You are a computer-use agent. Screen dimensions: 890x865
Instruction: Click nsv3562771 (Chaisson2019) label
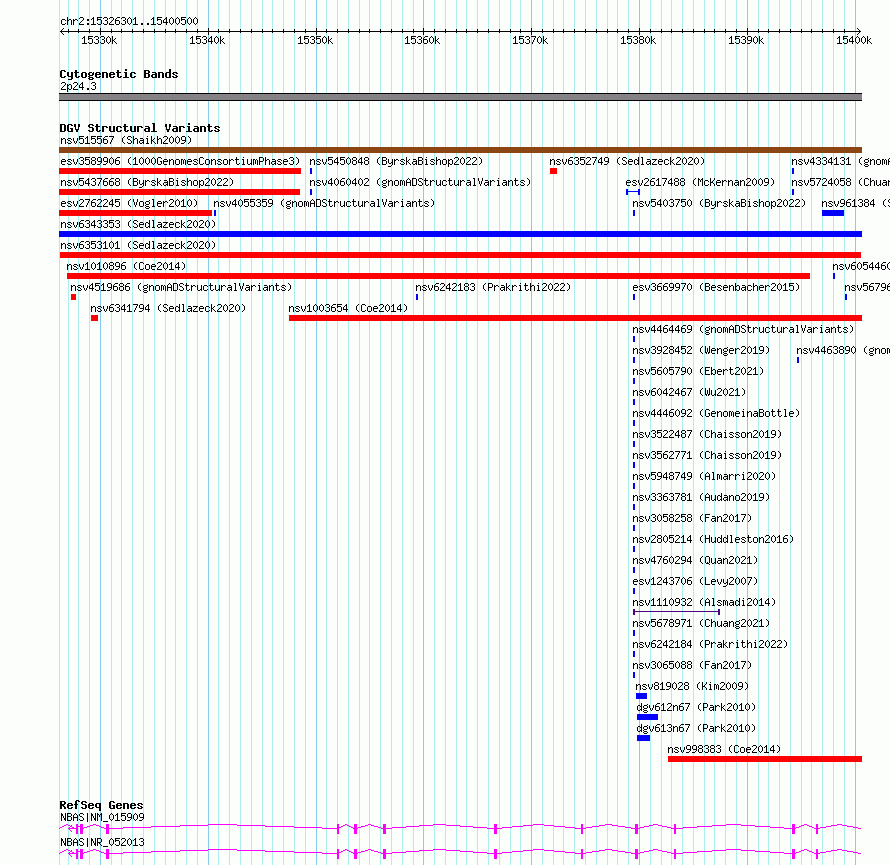click(707, 455)
